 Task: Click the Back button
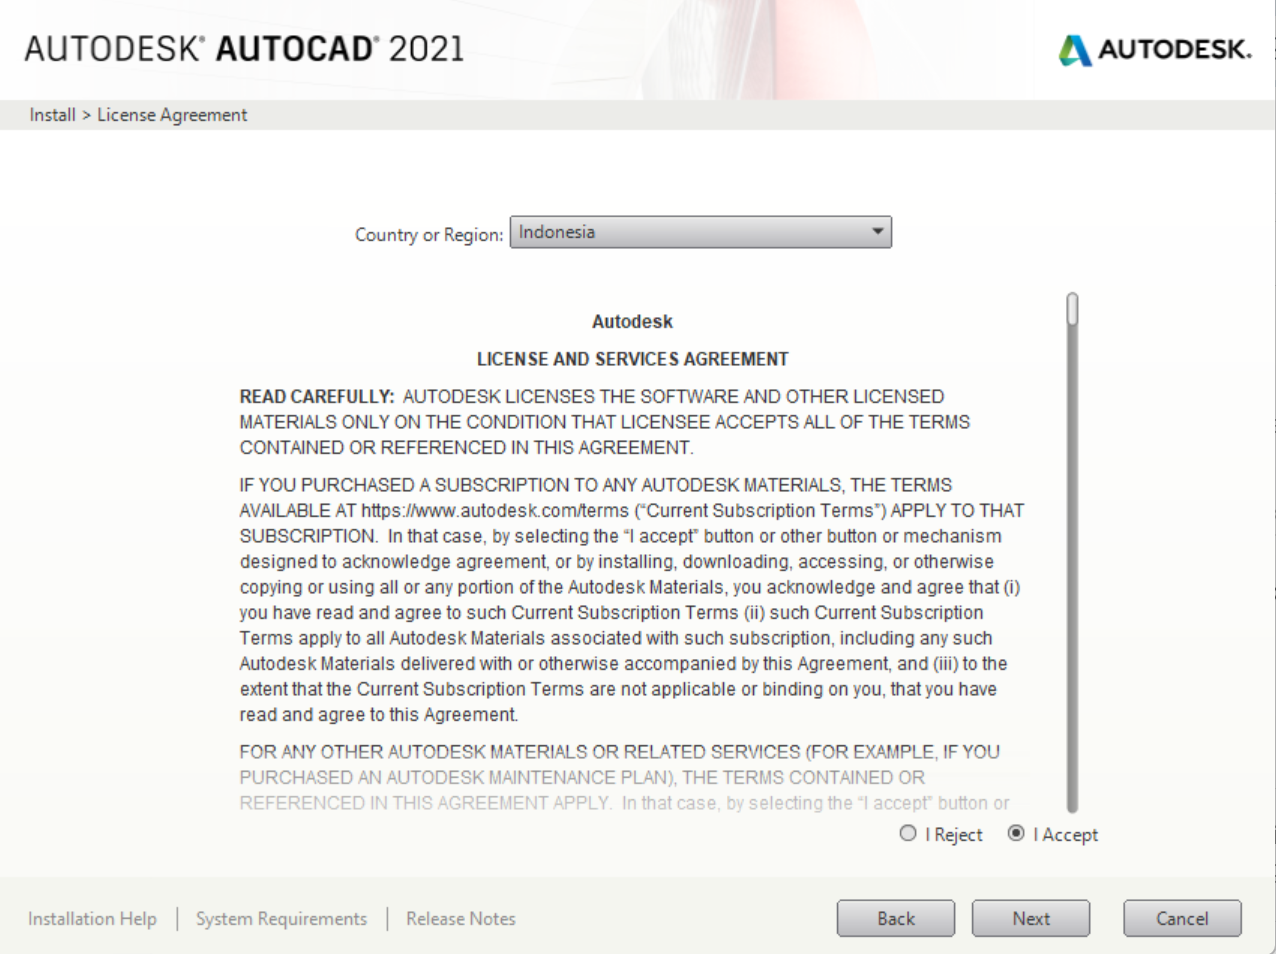896,918
